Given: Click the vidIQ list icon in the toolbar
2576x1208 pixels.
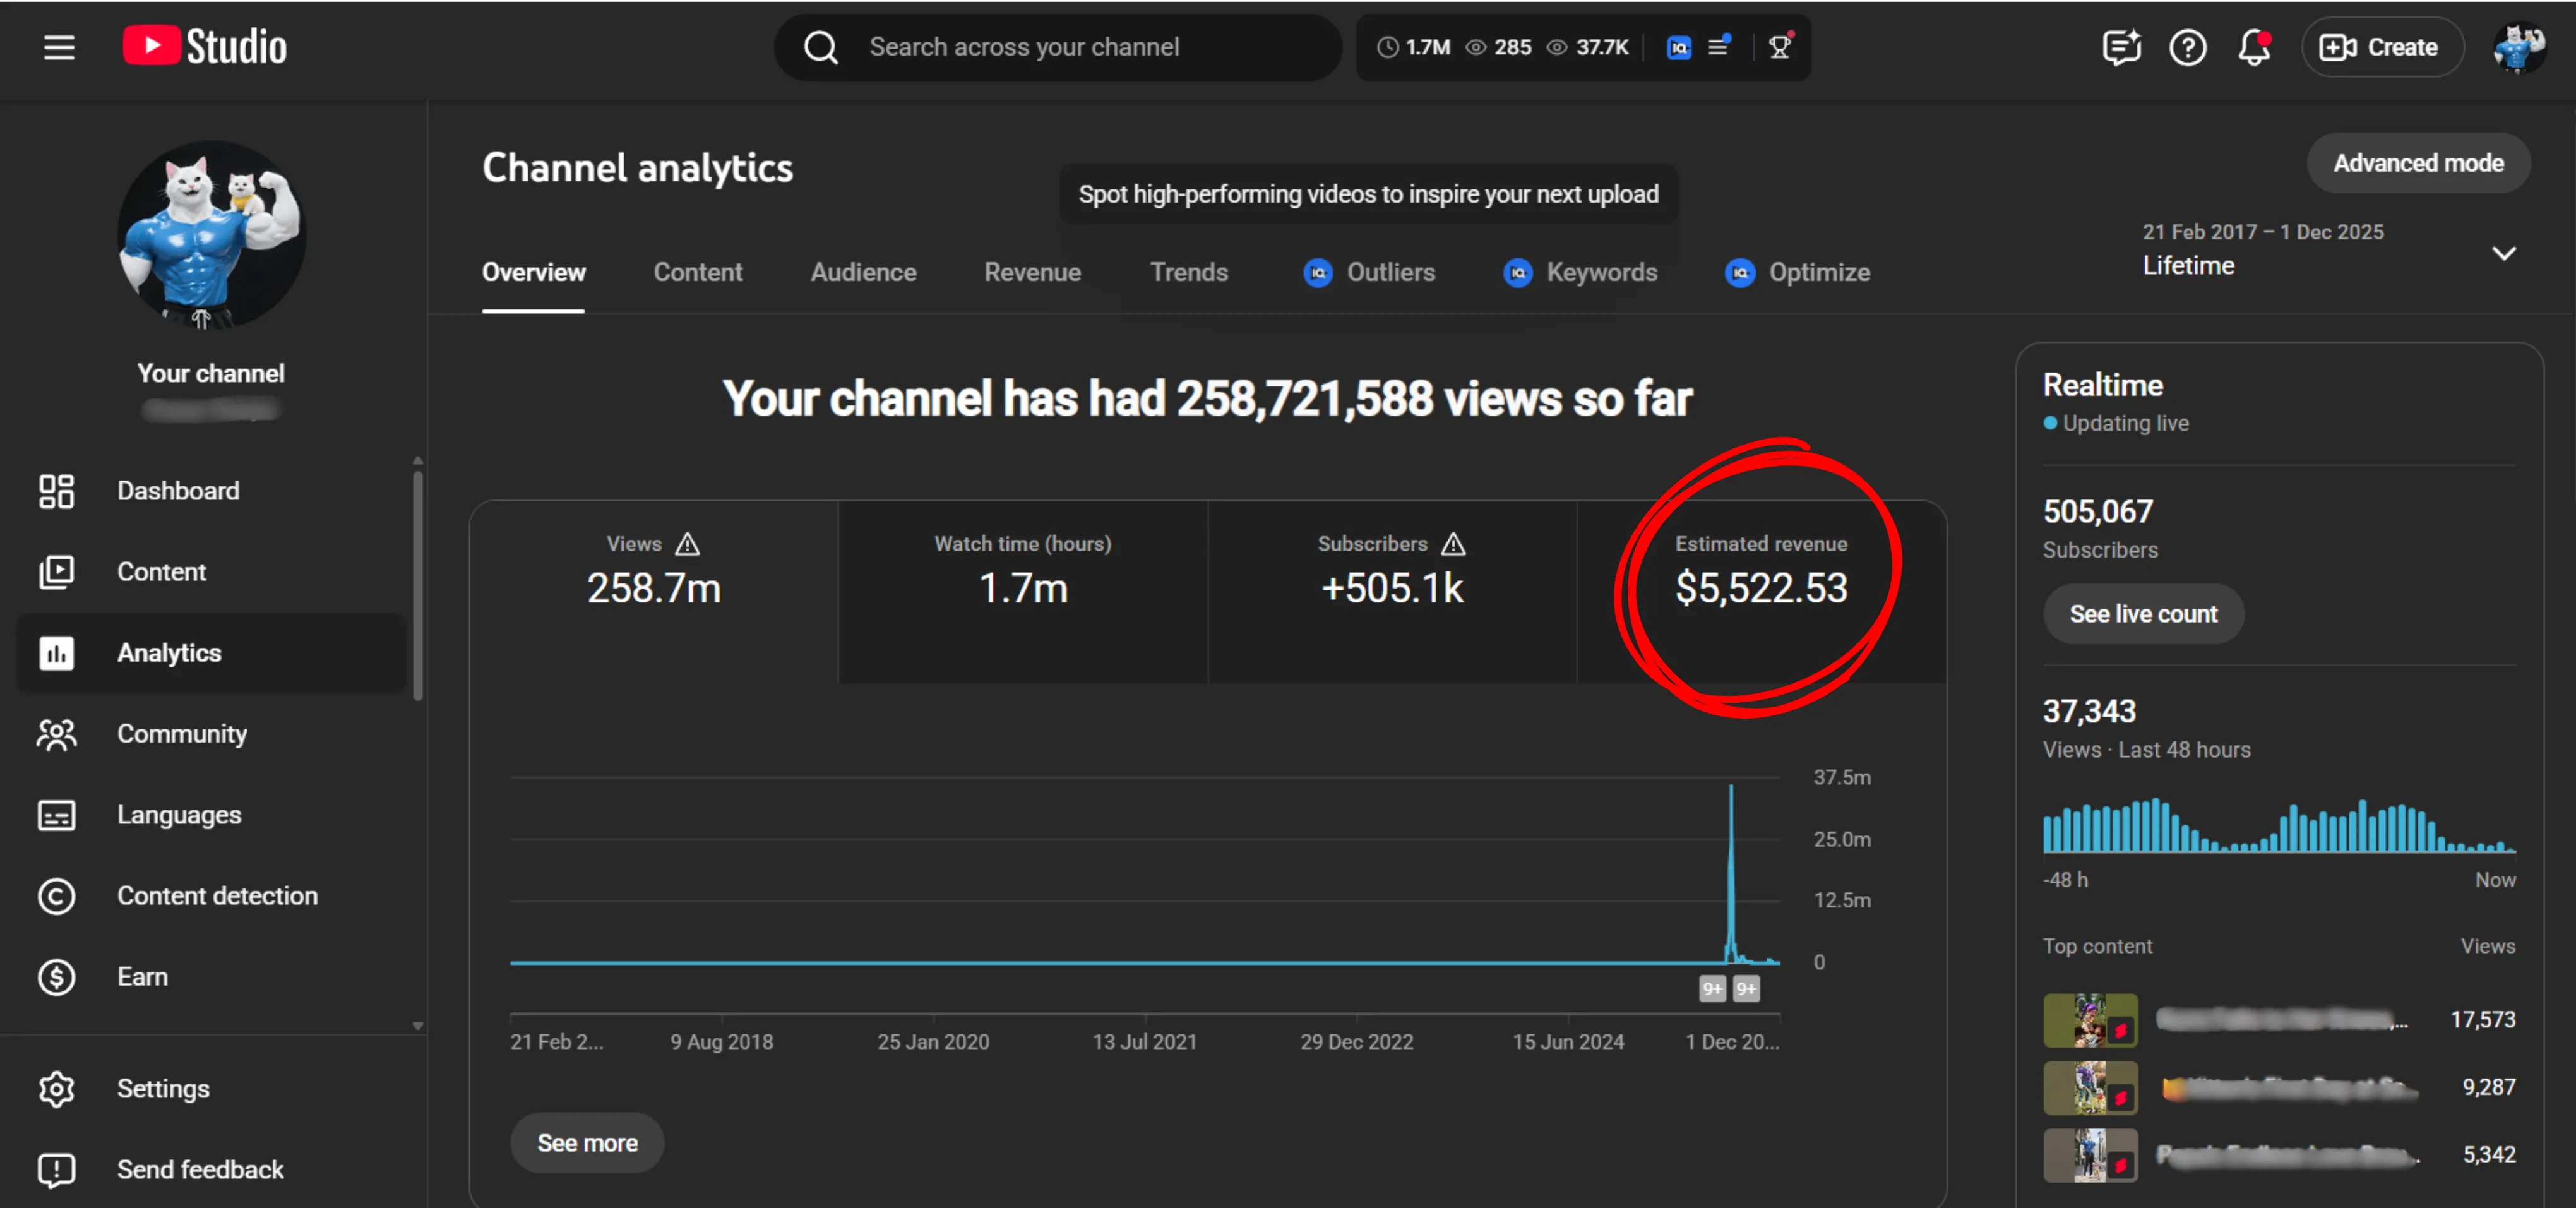Looking at the screenshot, I should tap(1719, 47).
